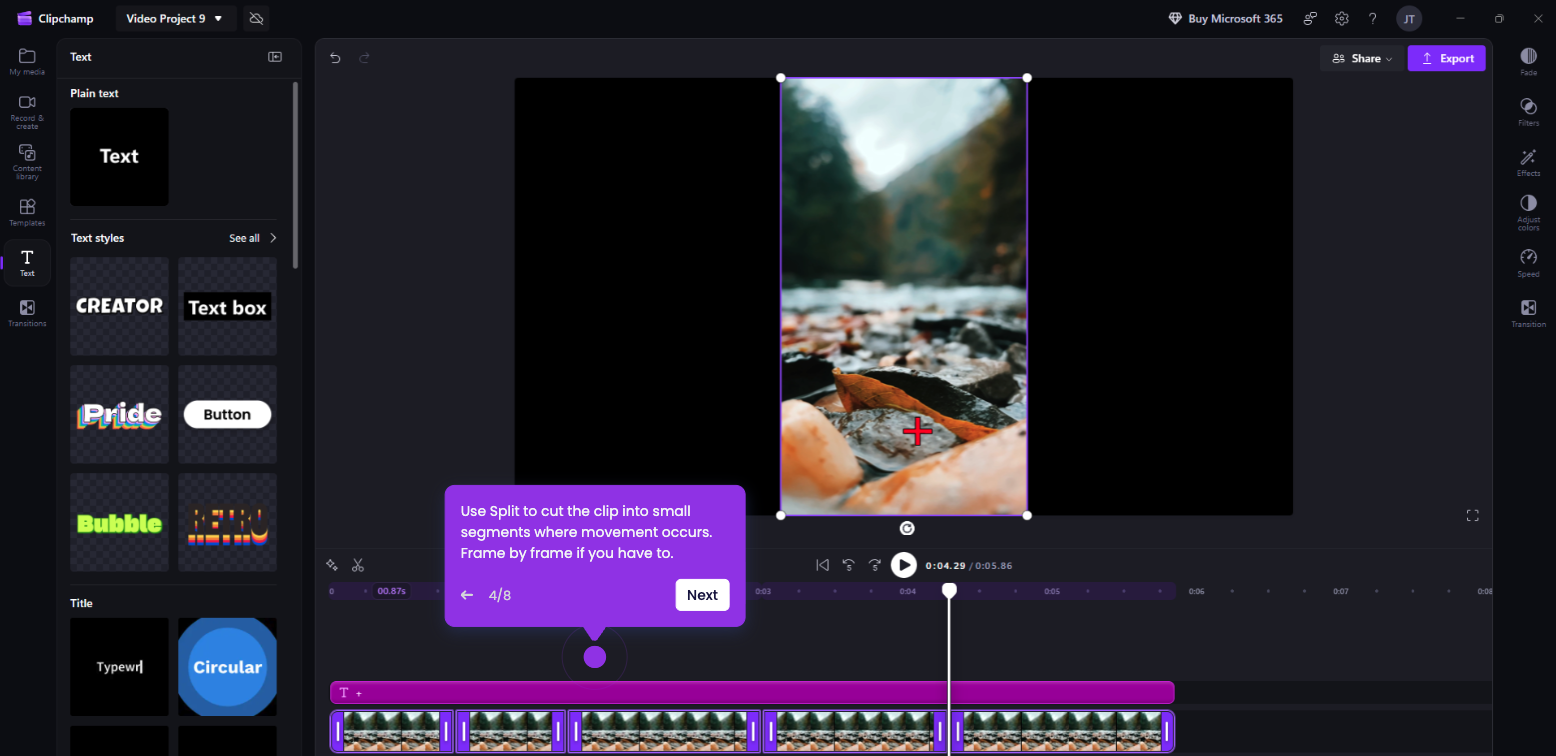Open the Share dropdown menu
This screenshot has width=1556, height=756.
[x=1360, y=58]
